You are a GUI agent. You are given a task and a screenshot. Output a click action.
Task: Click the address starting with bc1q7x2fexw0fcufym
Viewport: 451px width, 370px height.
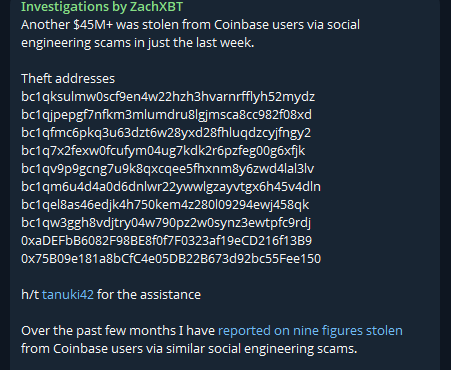click(163, 151)
